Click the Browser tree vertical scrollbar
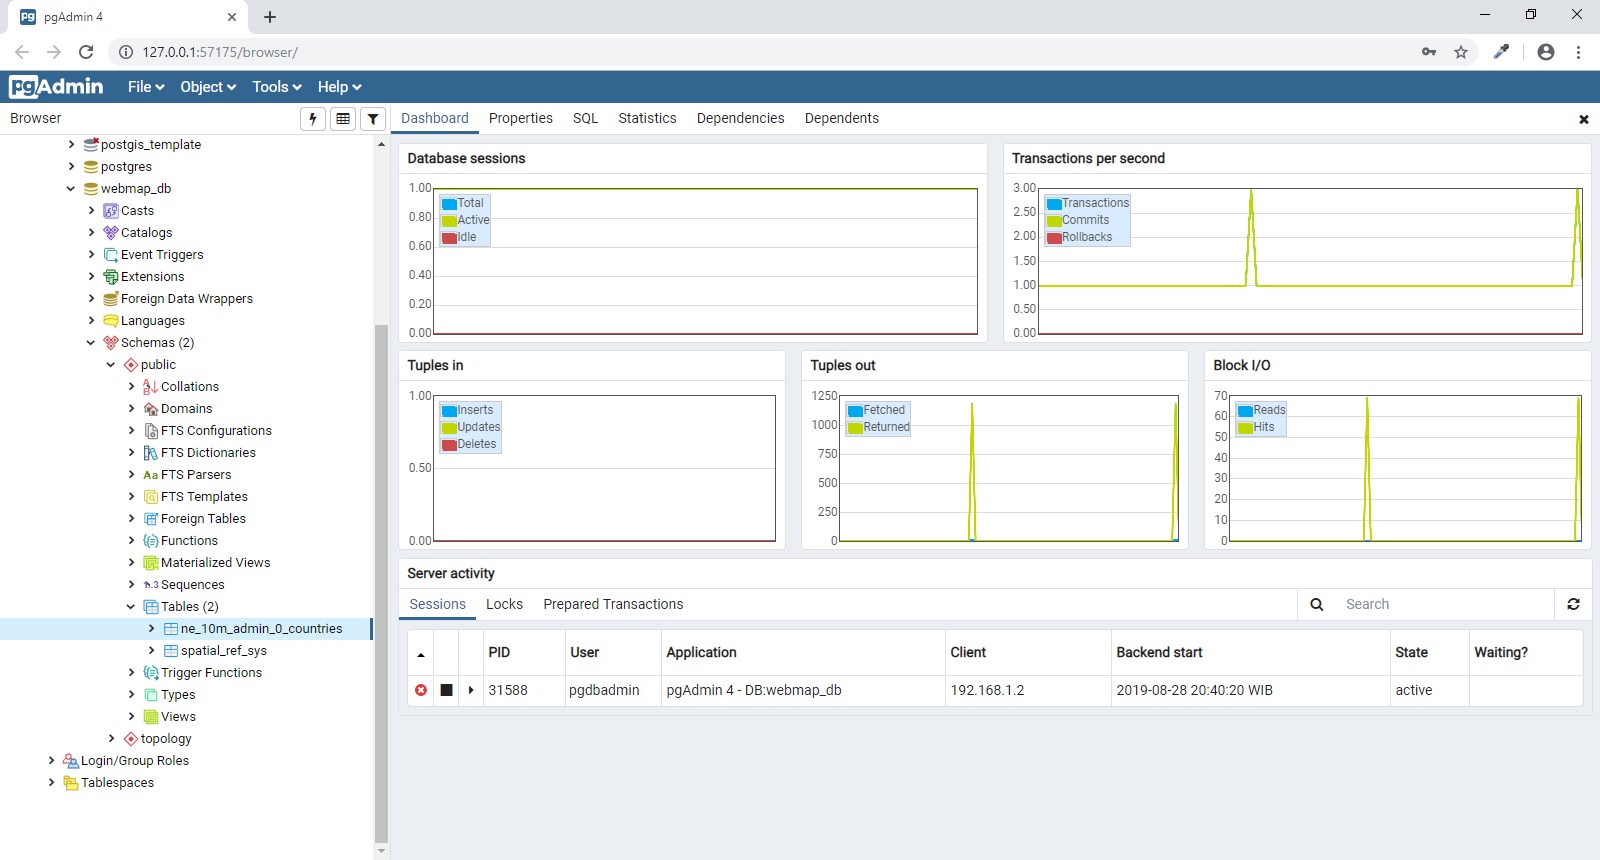This screenshot has width=1600, height=860. (x=381, y=584)
